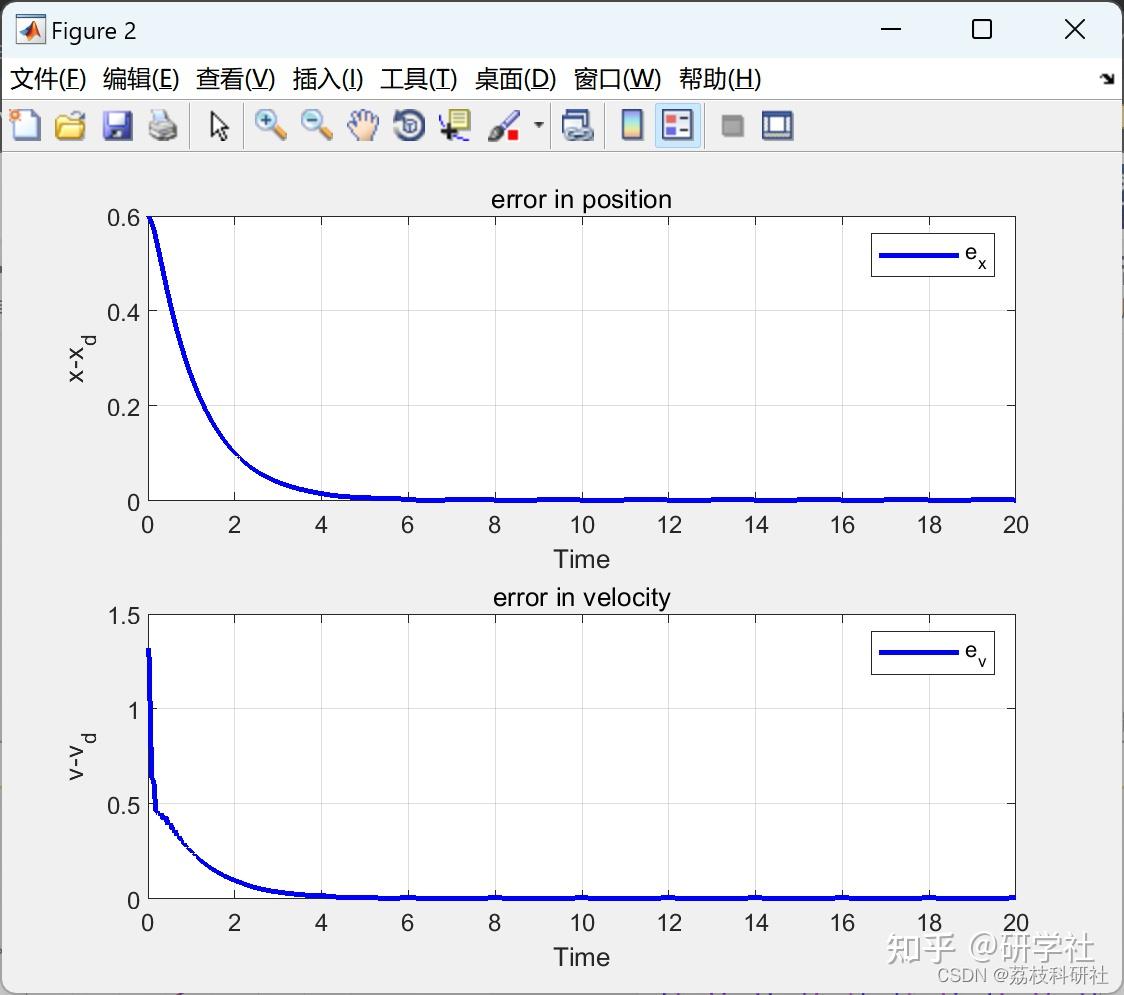Open a file with folder icon
The image size is (1124, 995).
tap(70, 125)
